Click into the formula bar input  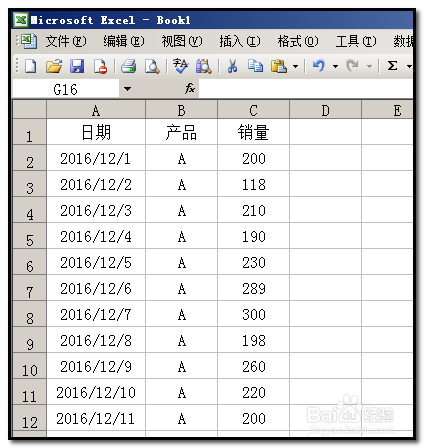306,89
